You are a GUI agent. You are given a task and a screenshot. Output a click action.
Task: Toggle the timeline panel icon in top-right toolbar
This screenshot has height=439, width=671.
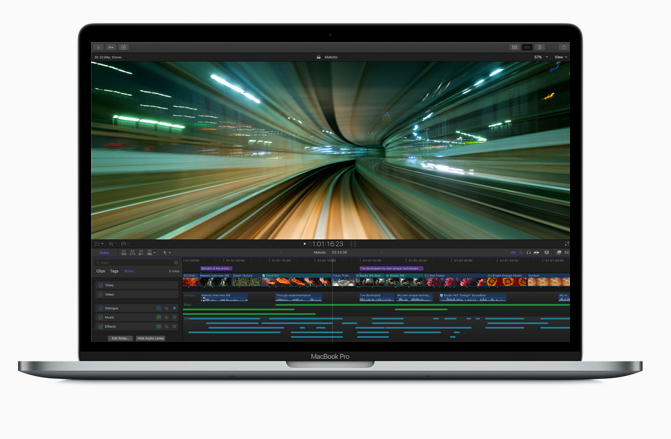[527, 46]
